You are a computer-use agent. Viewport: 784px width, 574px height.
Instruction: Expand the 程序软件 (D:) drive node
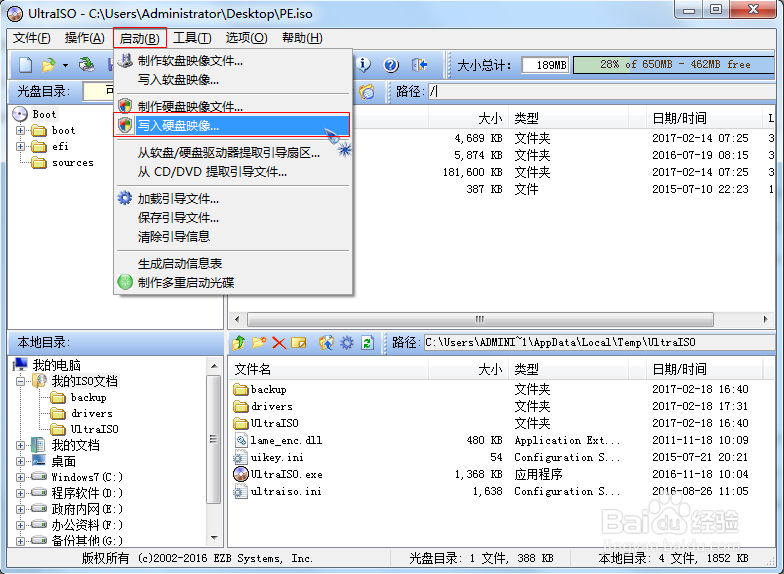20,494
